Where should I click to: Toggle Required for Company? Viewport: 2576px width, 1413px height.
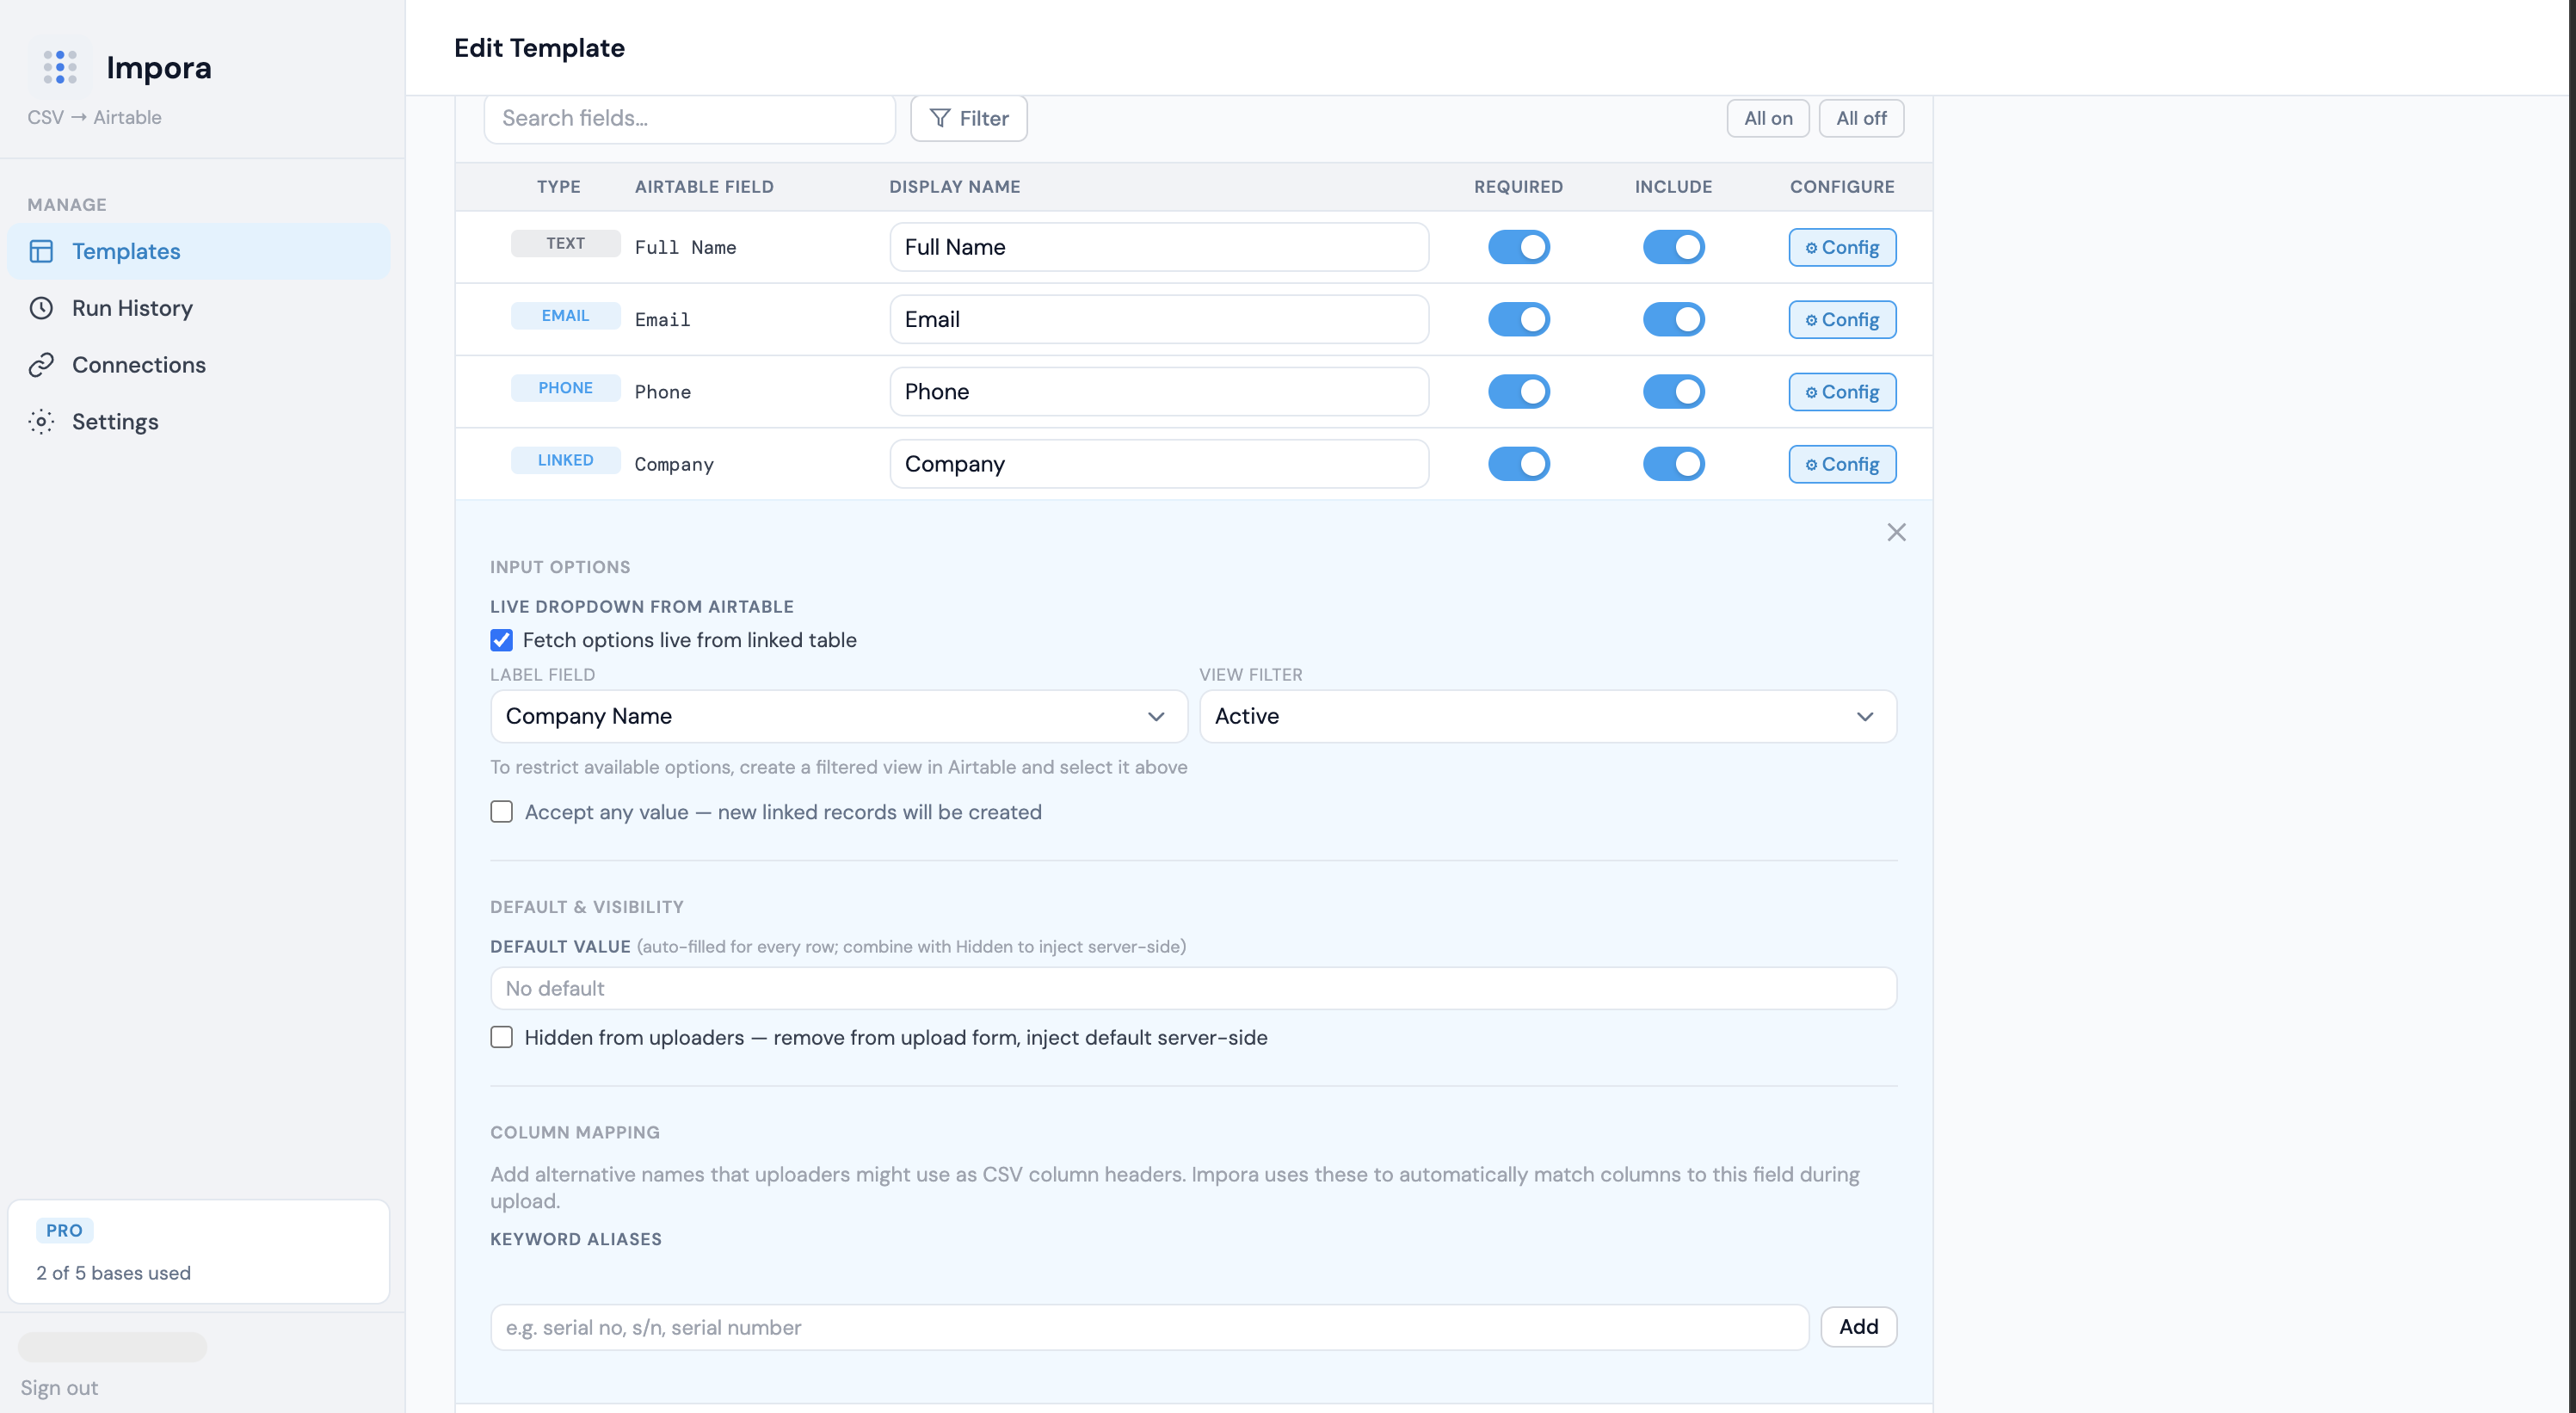(1518, 464)
